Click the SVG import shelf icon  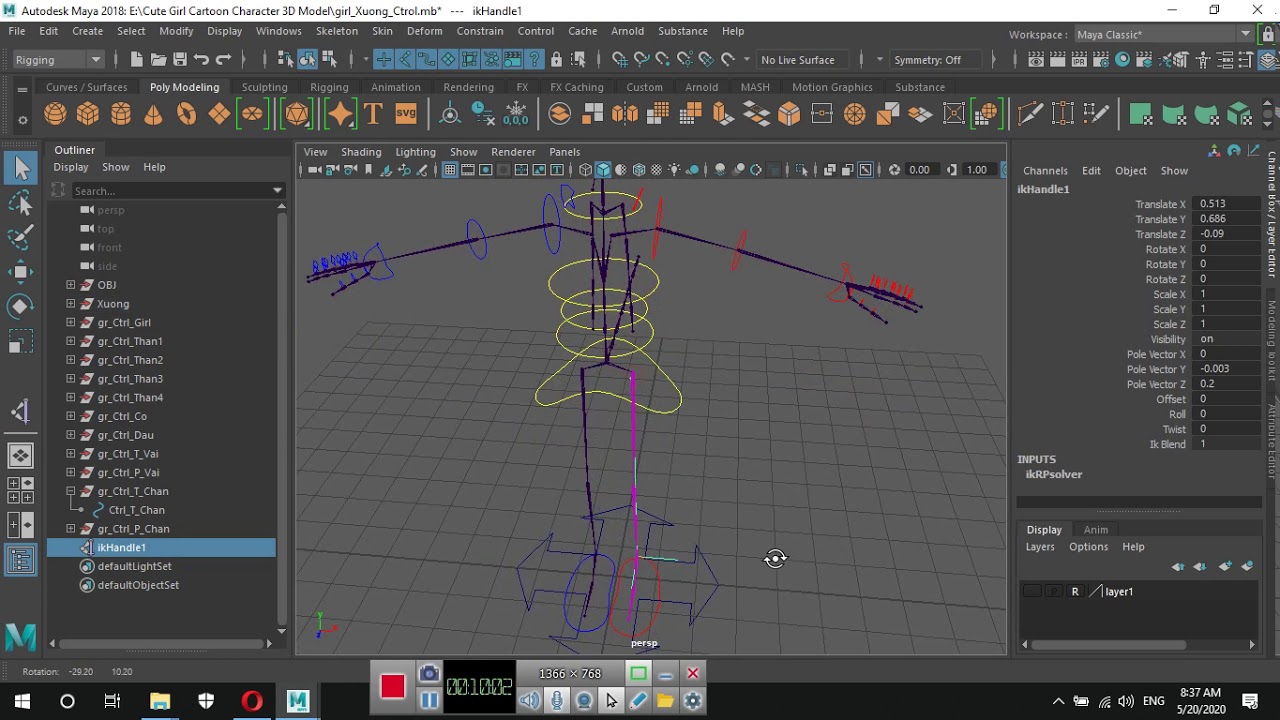click(405, 114)
